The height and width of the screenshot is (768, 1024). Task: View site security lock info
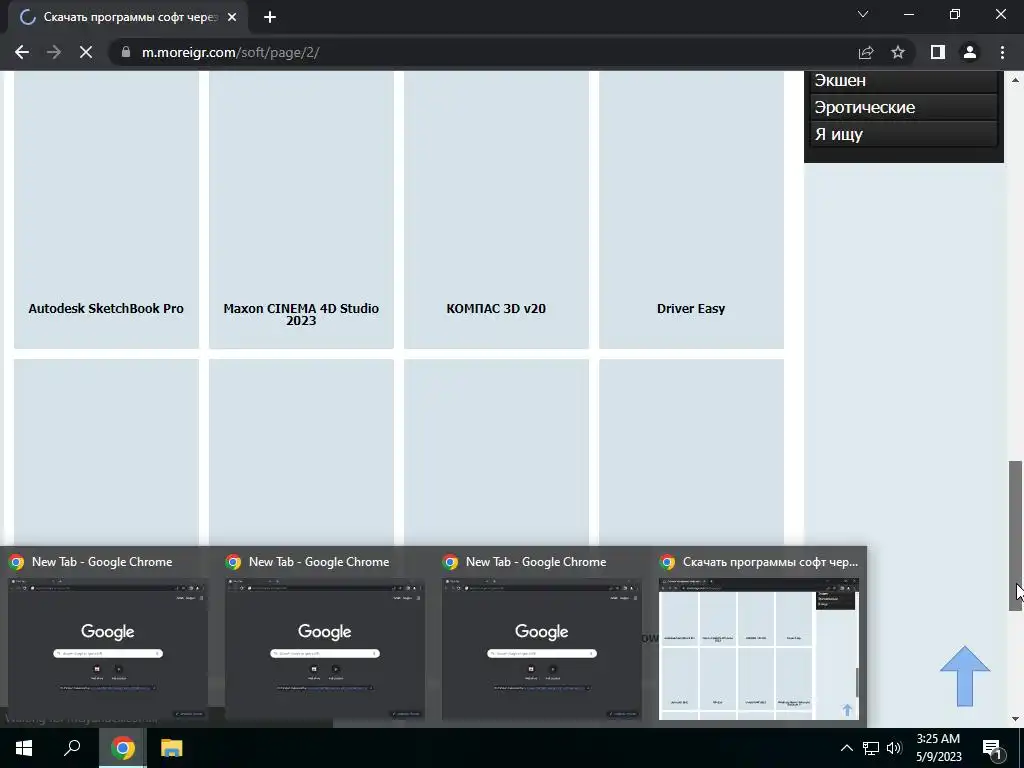(126, 52)
